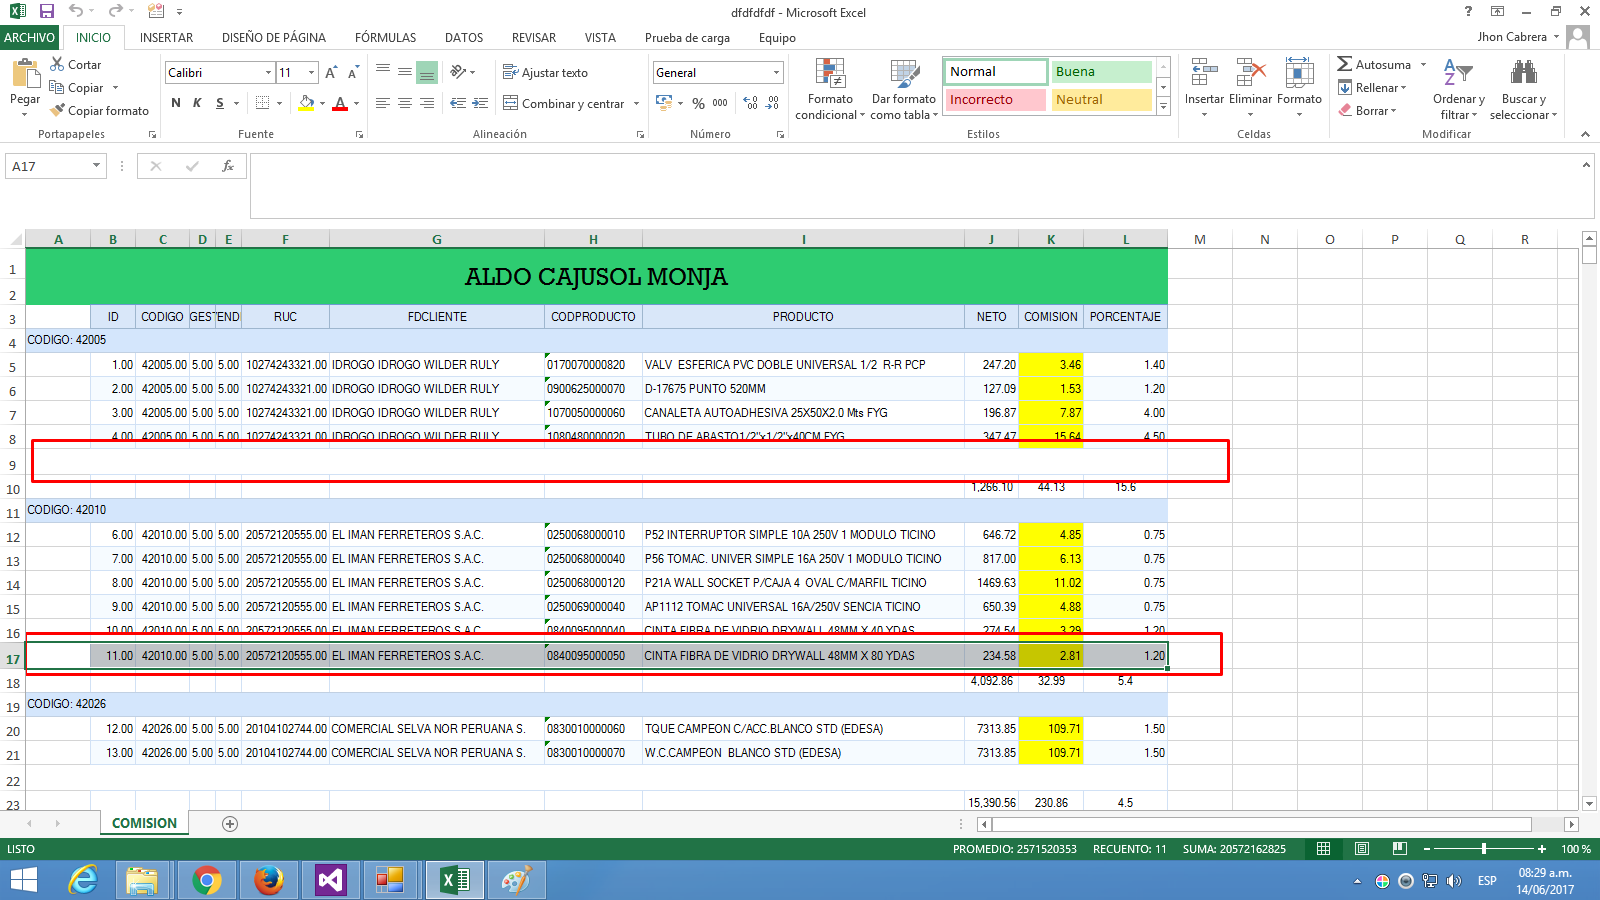
Task: Click the Save icon in quick access toolbar
Action: tap(47, 11)
